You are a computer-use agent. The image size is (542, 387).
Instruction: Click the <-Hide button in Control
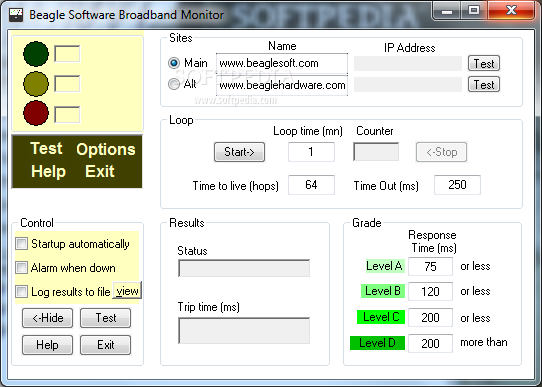[47, 318]
